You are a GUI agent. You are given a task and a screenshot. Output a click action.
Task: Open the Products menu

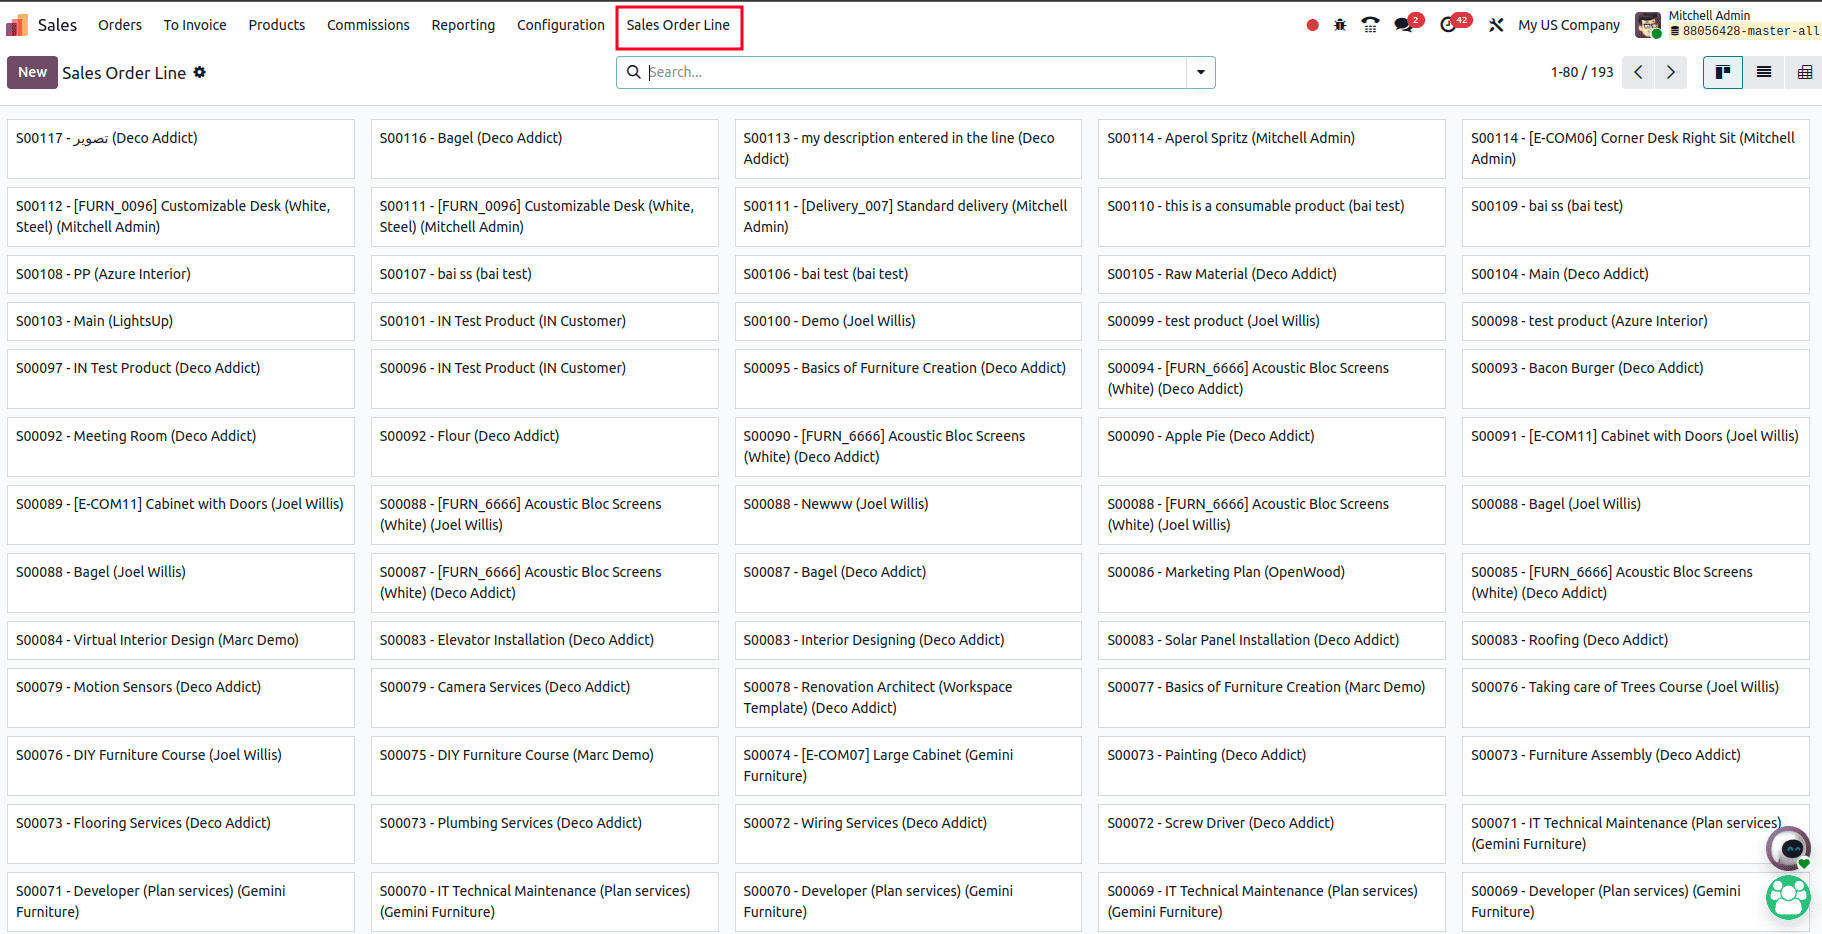(277, 25)
